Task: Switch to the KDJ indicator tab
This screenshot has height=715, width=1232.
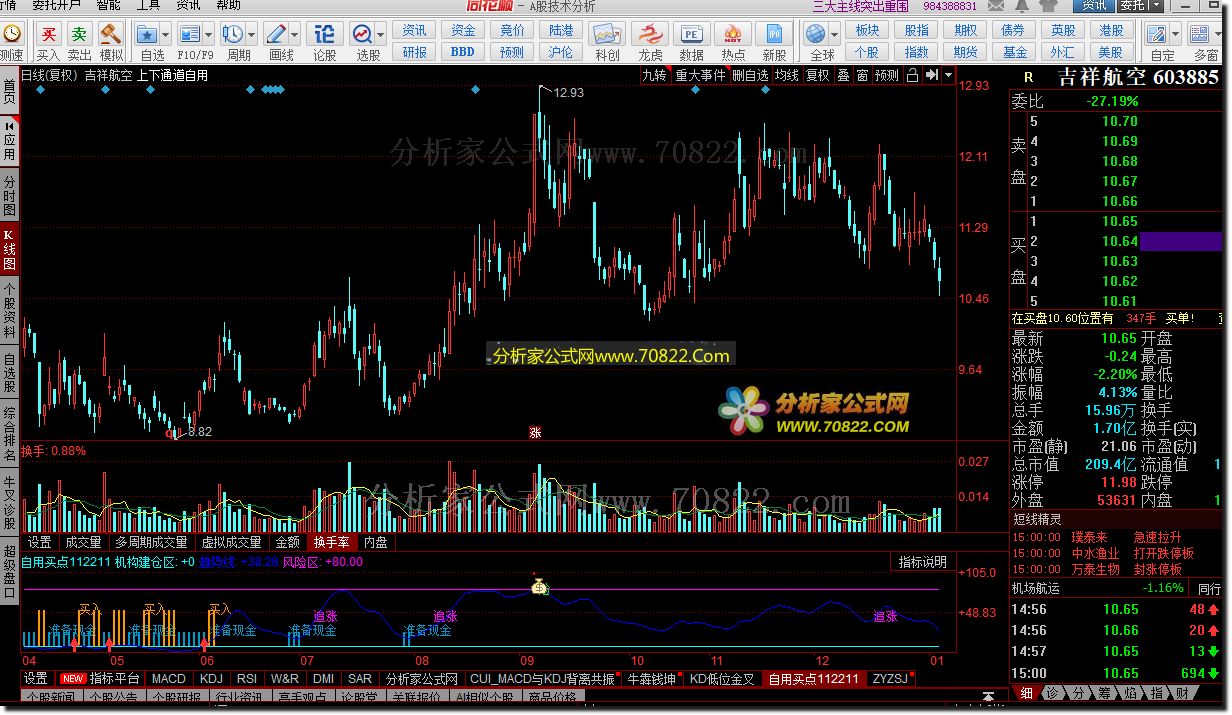Action: [x=211, y=679]
